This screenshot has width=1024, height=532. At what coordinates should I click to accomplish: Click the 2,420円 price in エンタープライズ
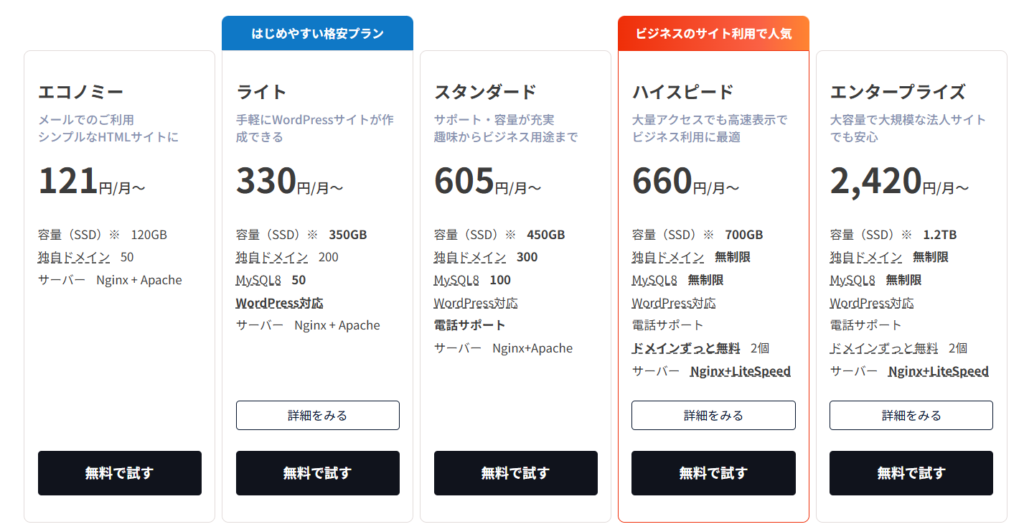tap(876, 181)
